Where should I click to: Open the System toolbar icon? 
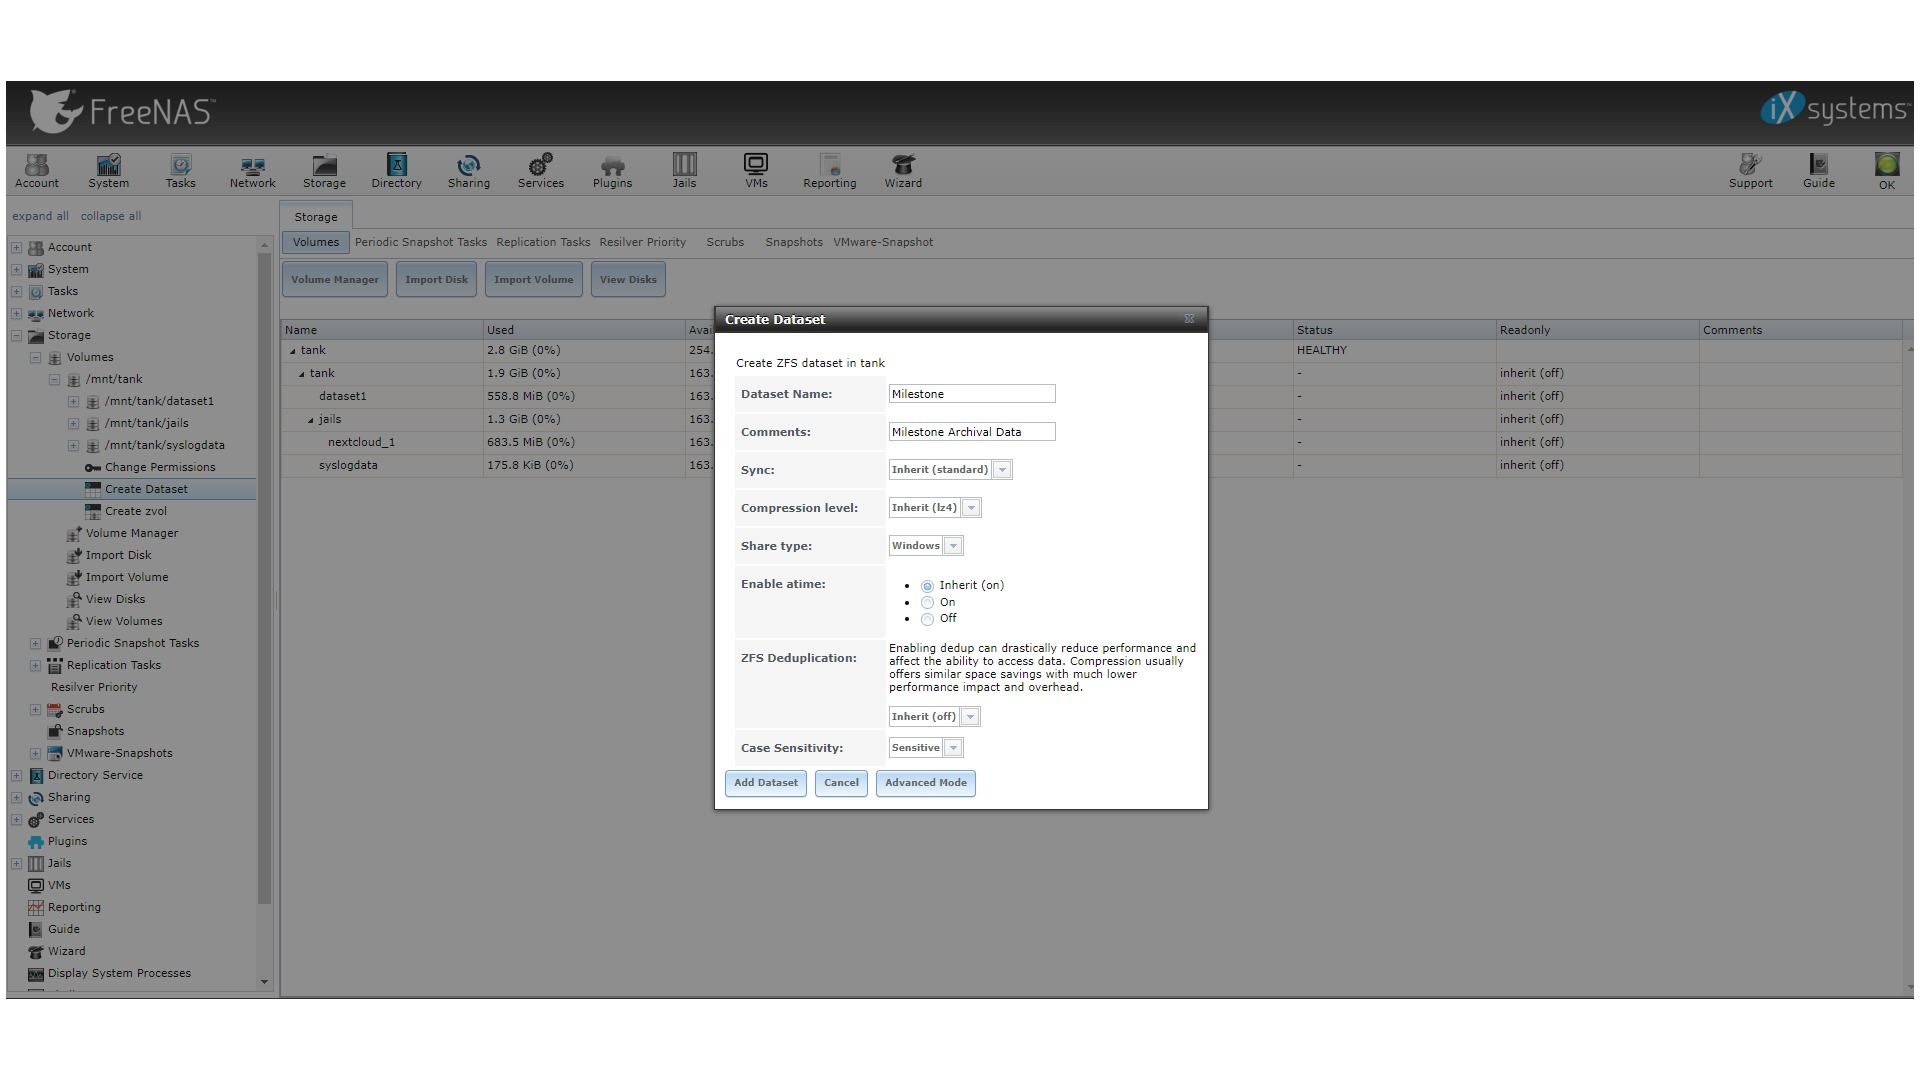108,171
